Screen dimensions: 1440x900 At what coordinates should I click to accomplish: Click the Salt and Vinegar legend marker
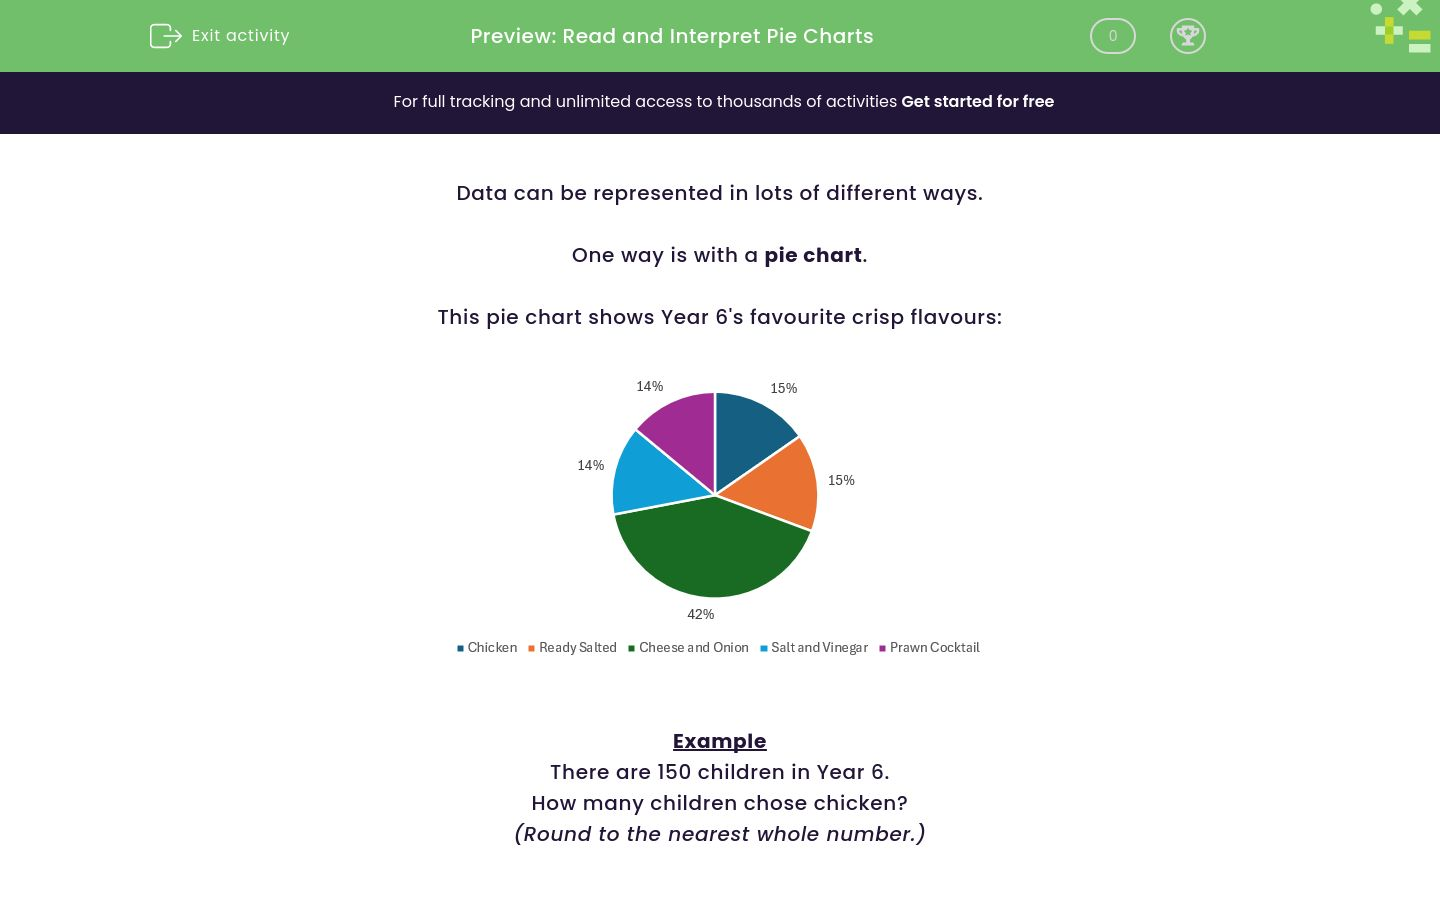[764, 648]
